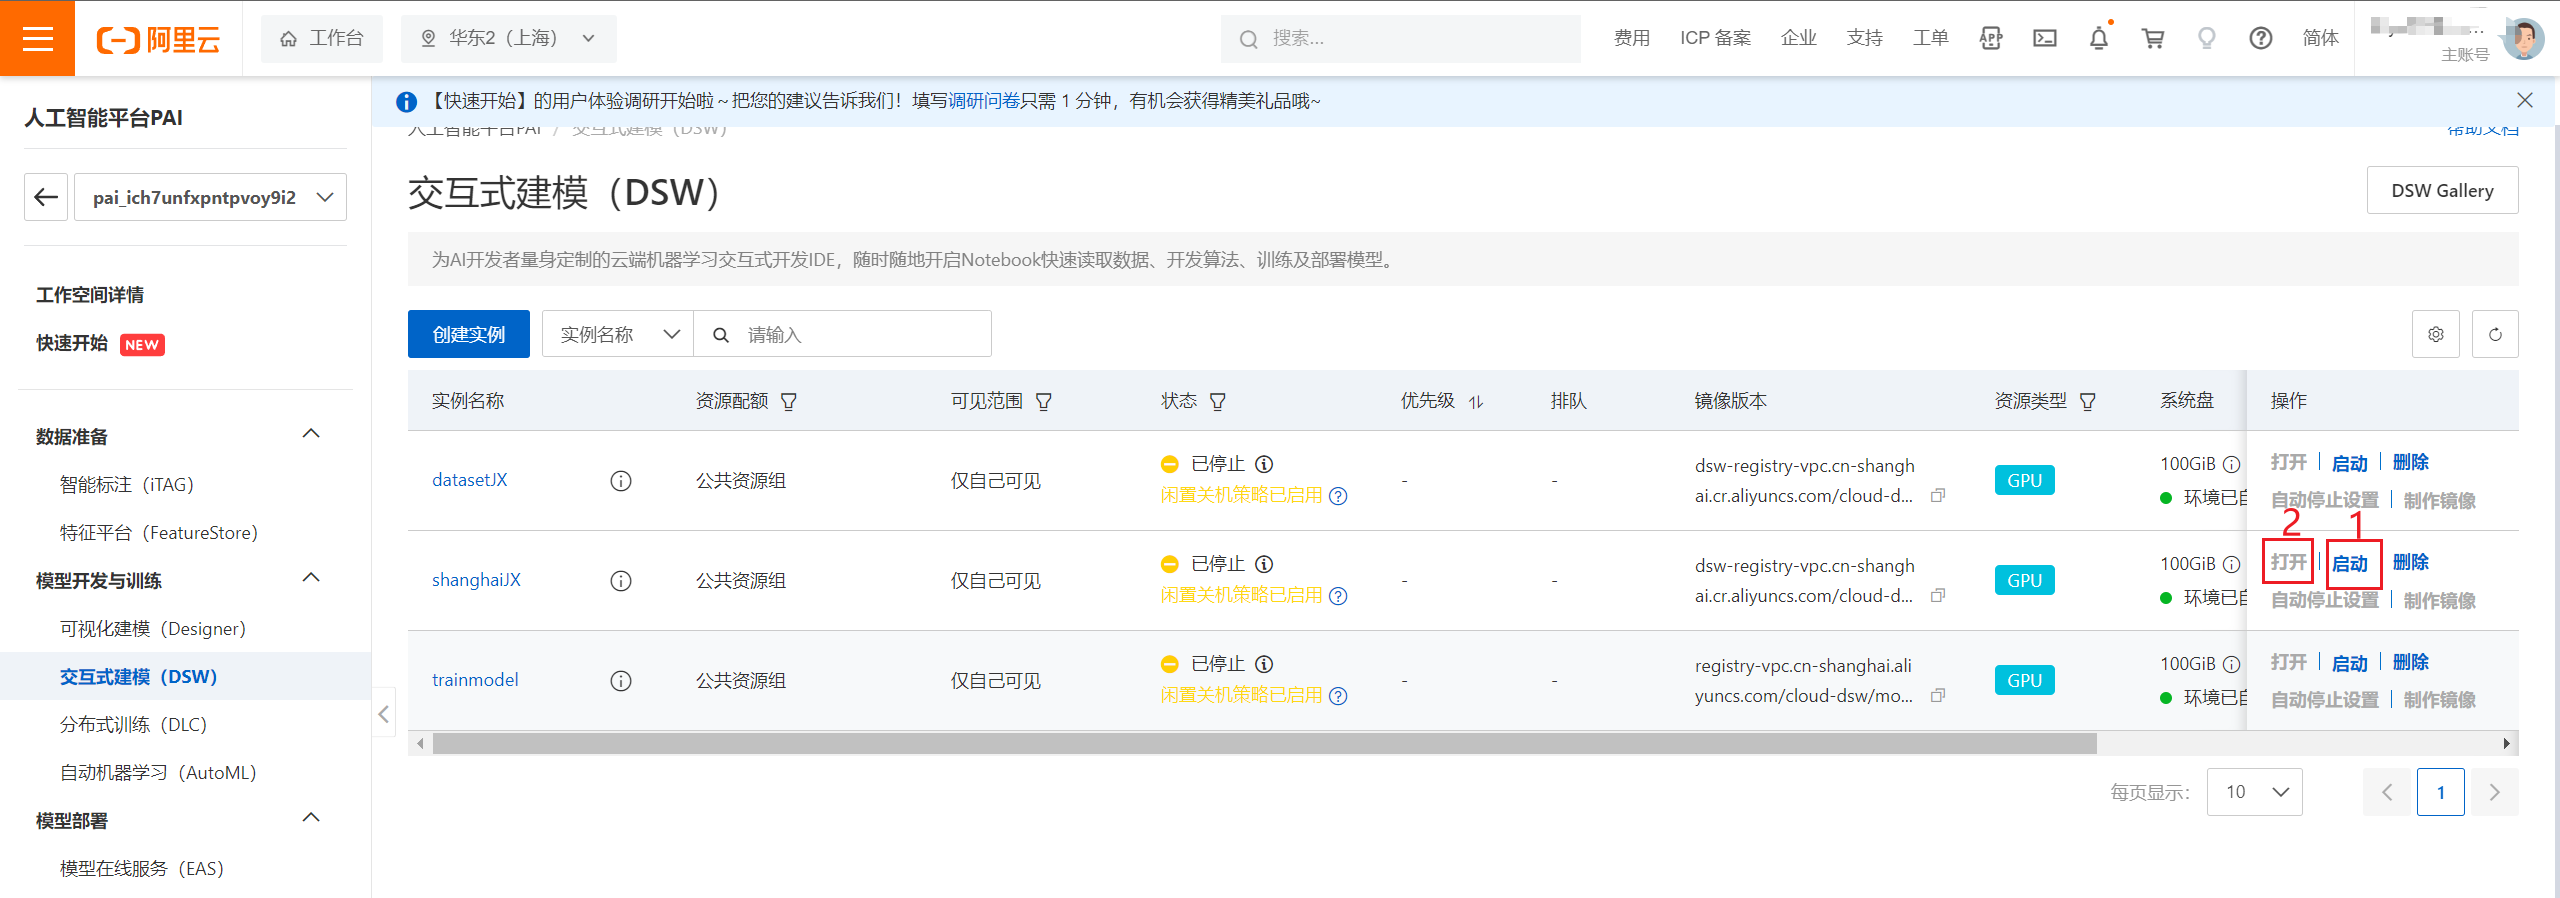Screen dimensions: 2560x898
Task: Show stopped-status details for datasetJX
Action: point(1264,464)
